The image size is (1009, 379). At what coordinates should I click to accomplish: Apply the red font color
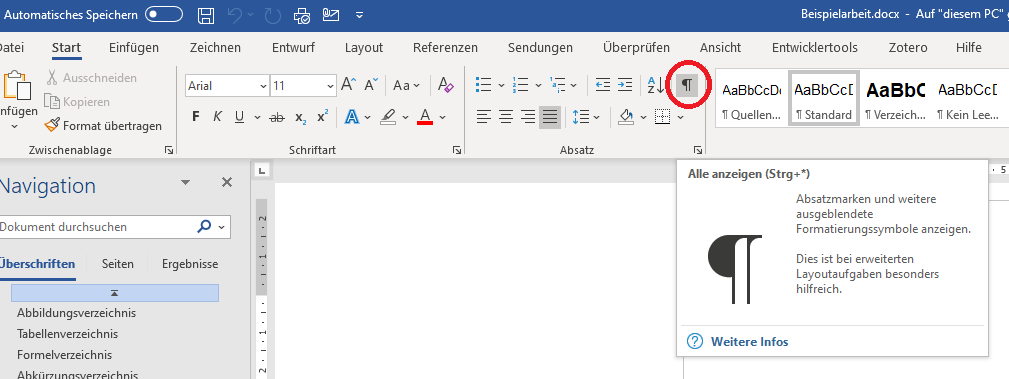point(425,116)
